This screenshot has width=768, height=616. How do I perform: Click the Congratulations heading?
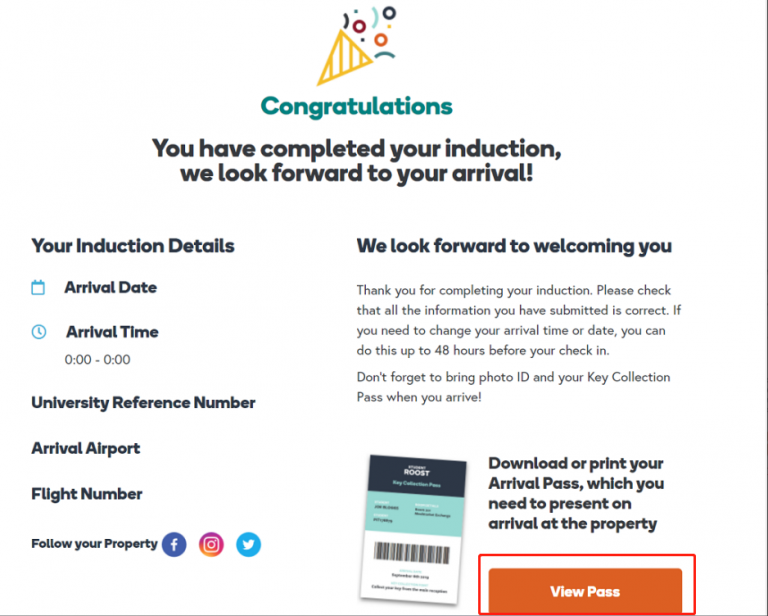(356, 107)
